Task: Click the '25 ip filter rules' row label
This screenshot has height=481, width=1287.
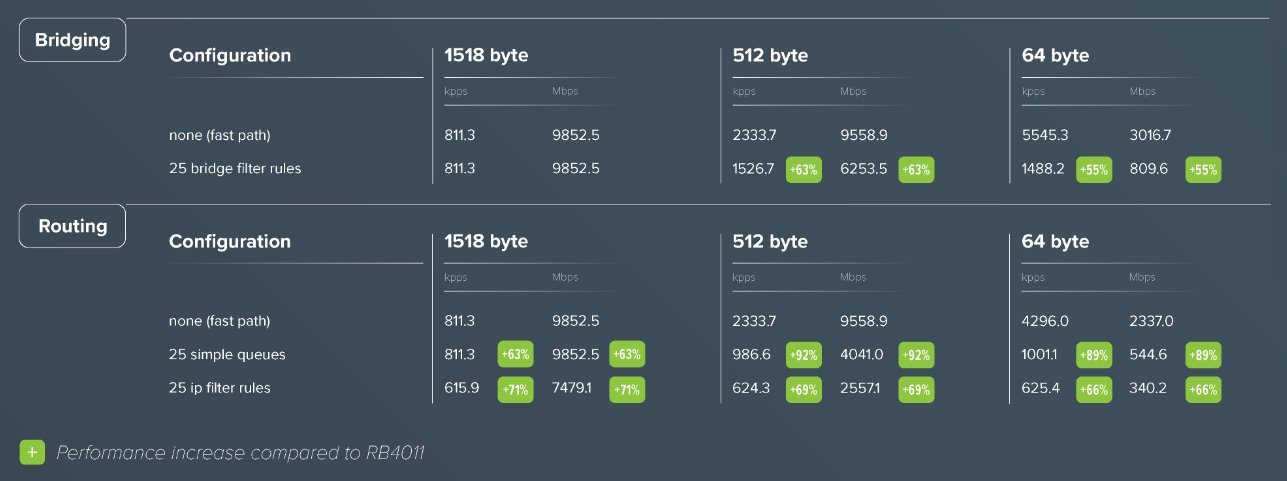Action: [x=220, y=388]
